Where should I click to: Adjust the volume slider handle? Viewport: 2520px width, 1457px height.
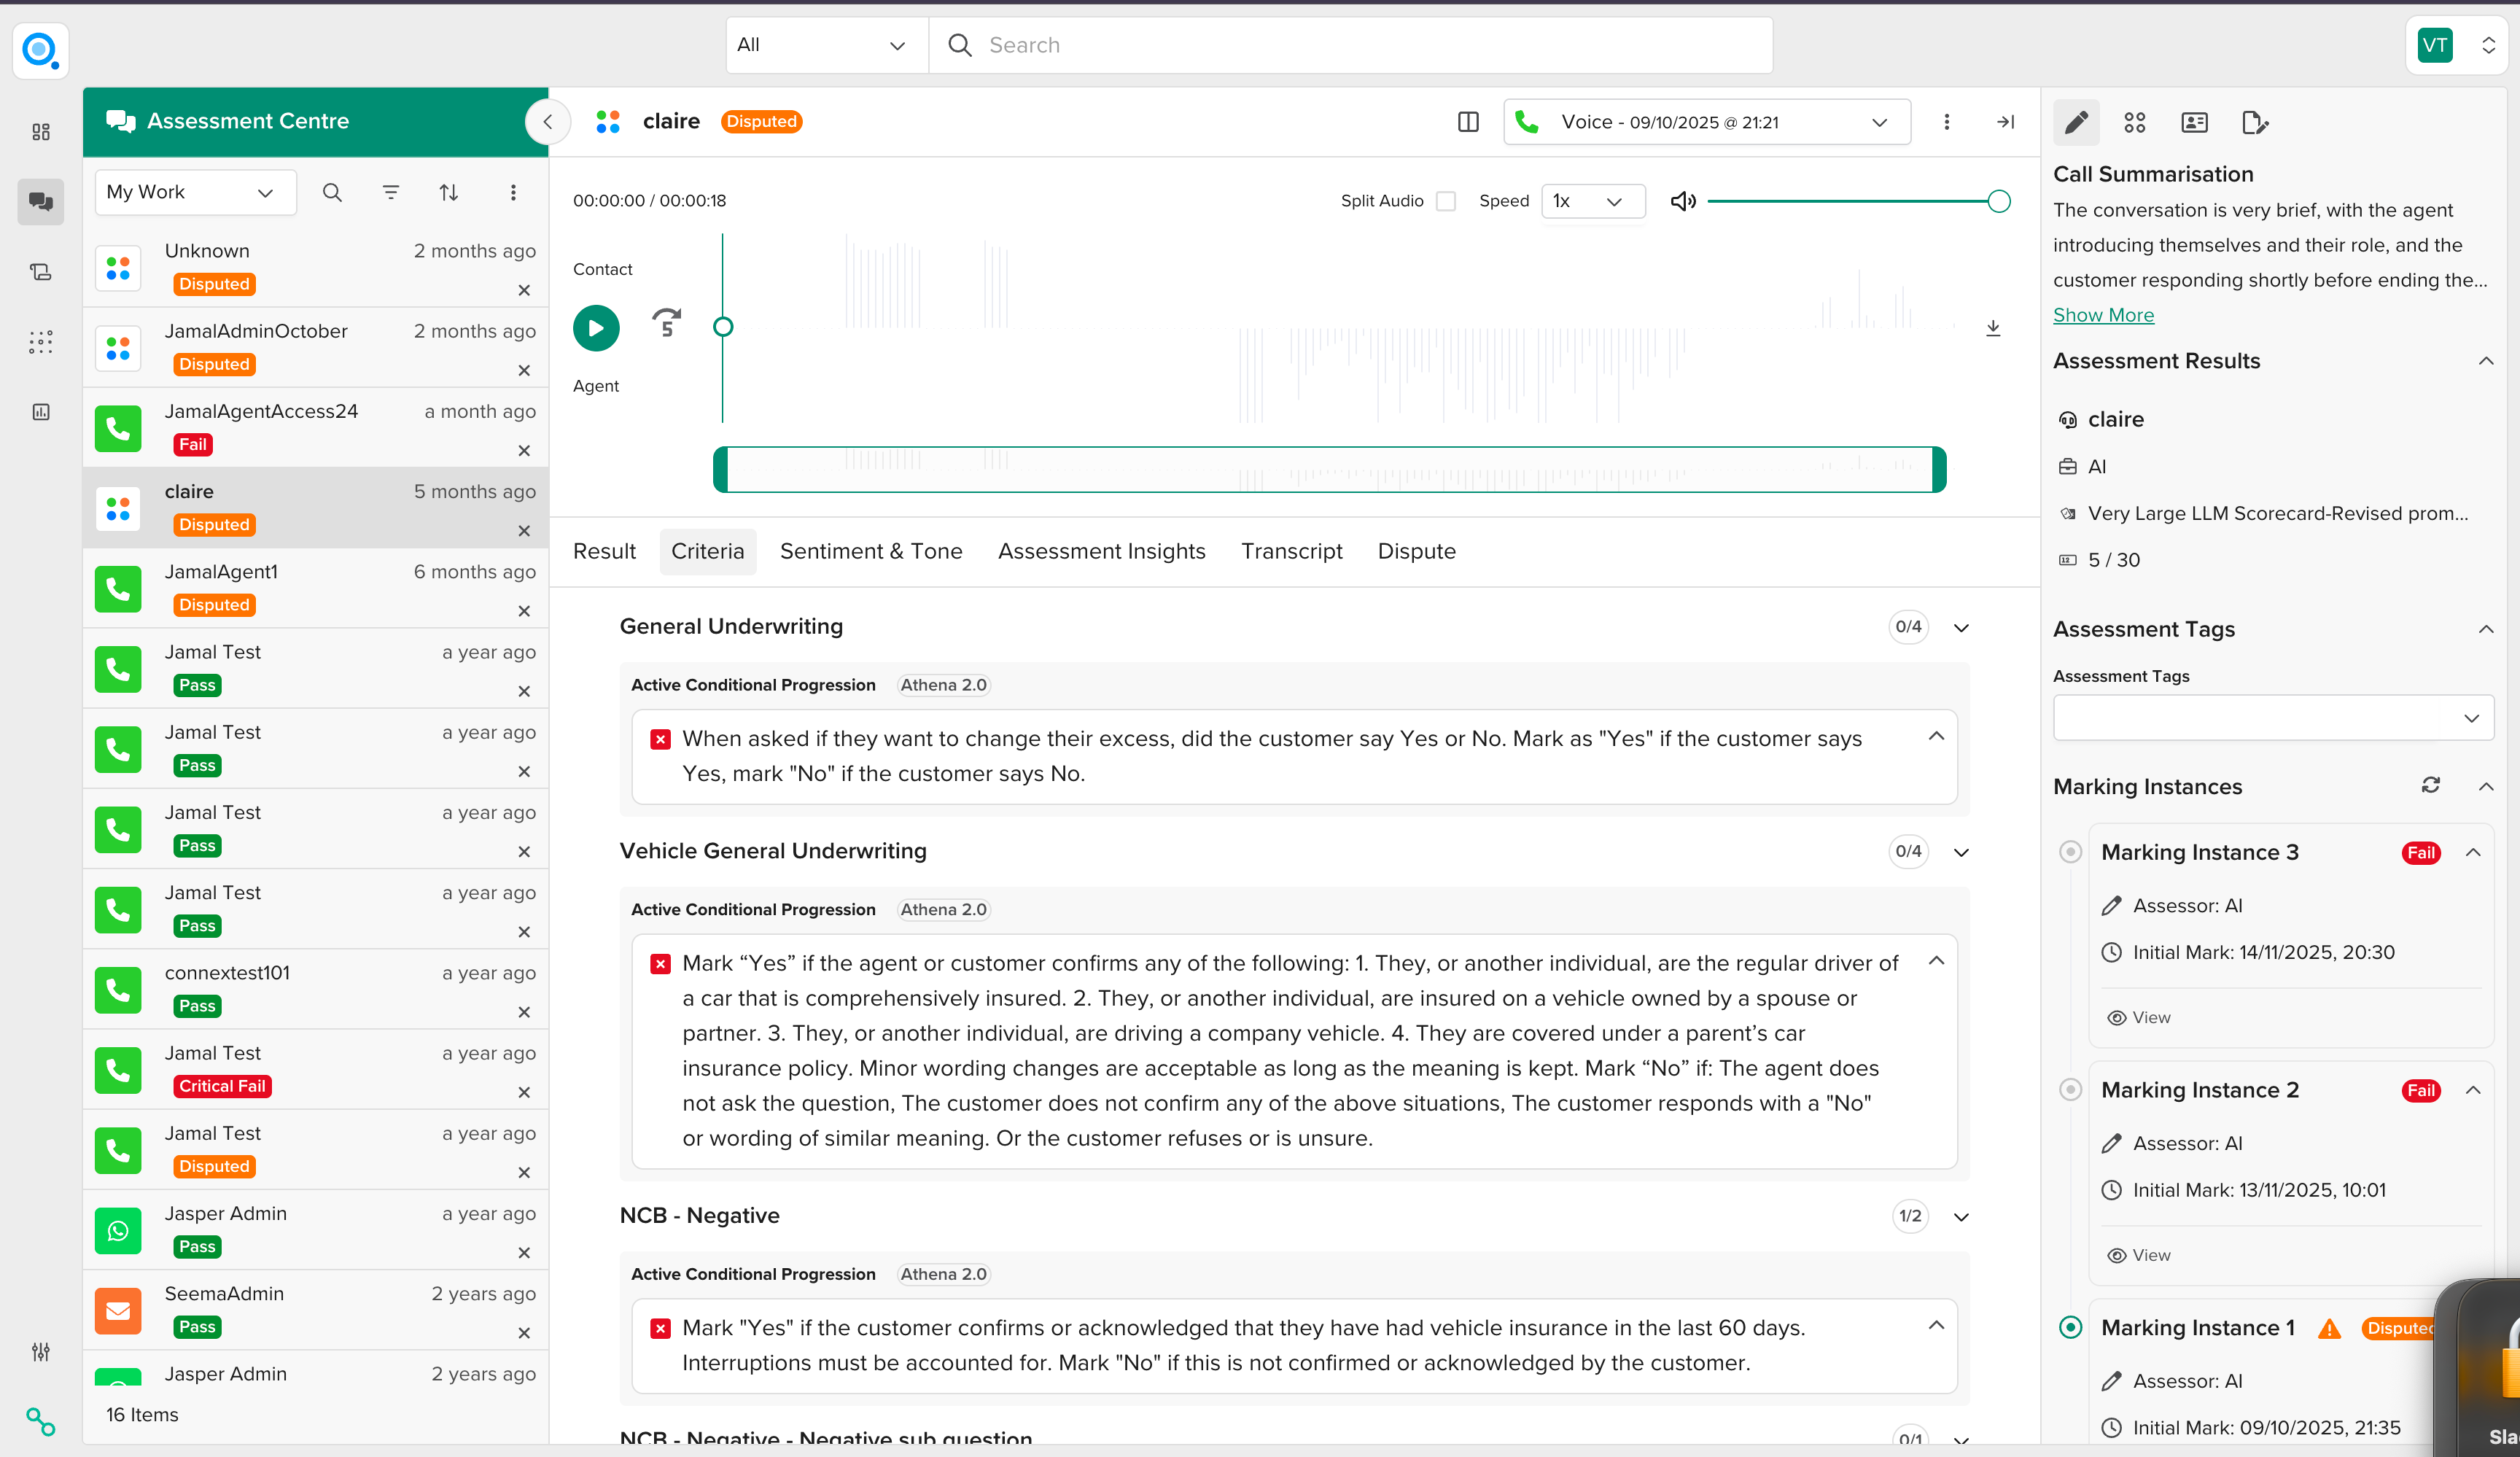pos(1998,201)
